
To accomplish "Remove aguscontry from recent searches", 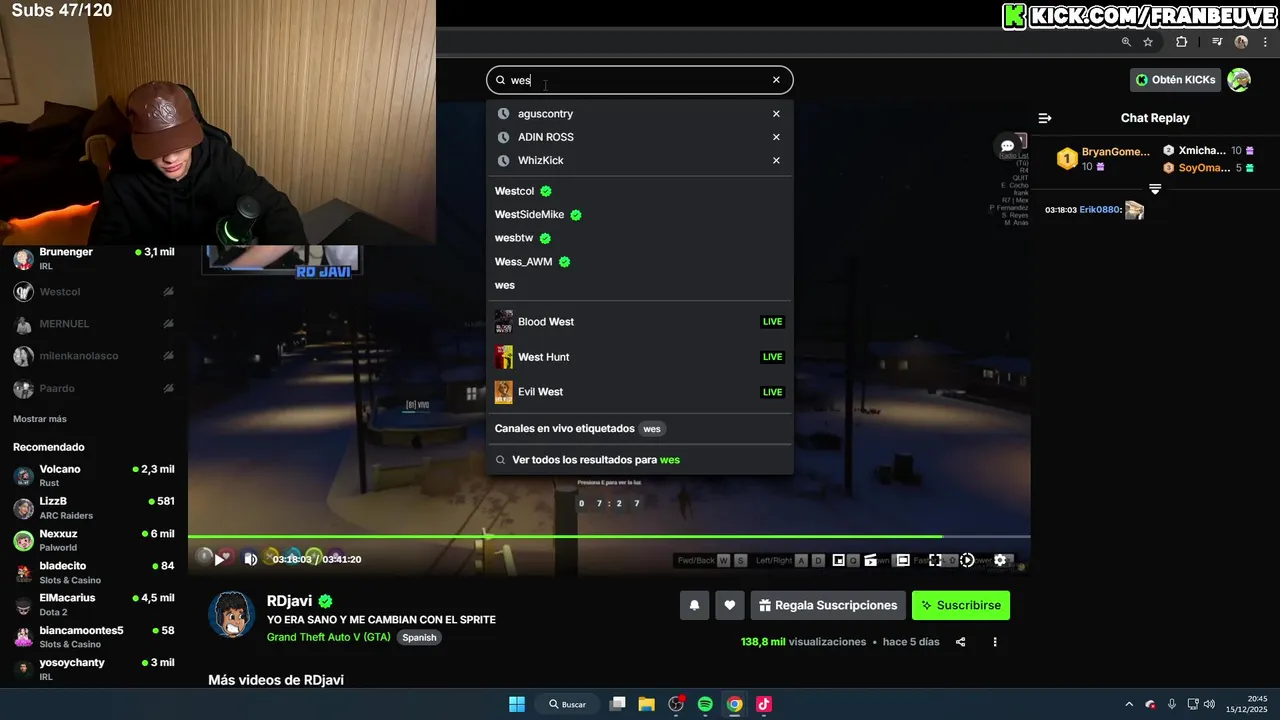I will pyautogui.click(x=776, y=114).
